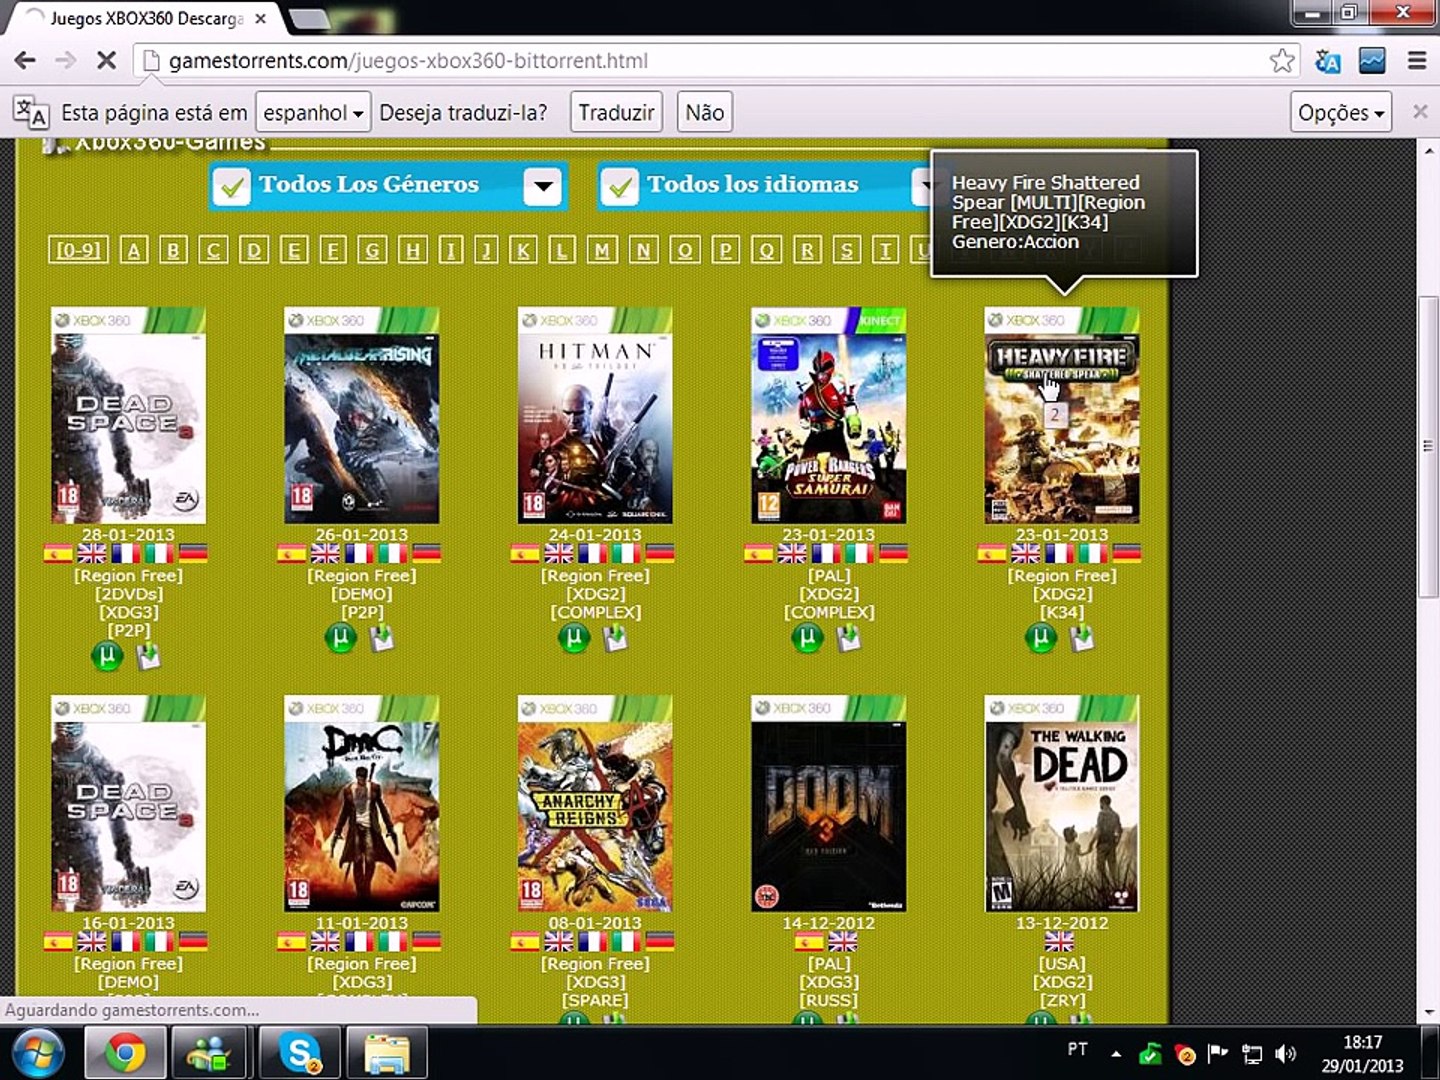Click the Traduzir button
This screenshot has width=1440, height=1080.
point(616,112)
